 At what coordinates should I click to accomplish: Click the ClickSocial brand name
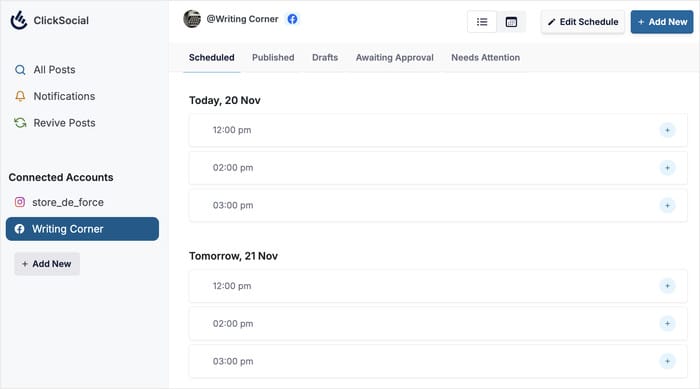[61, 21]
